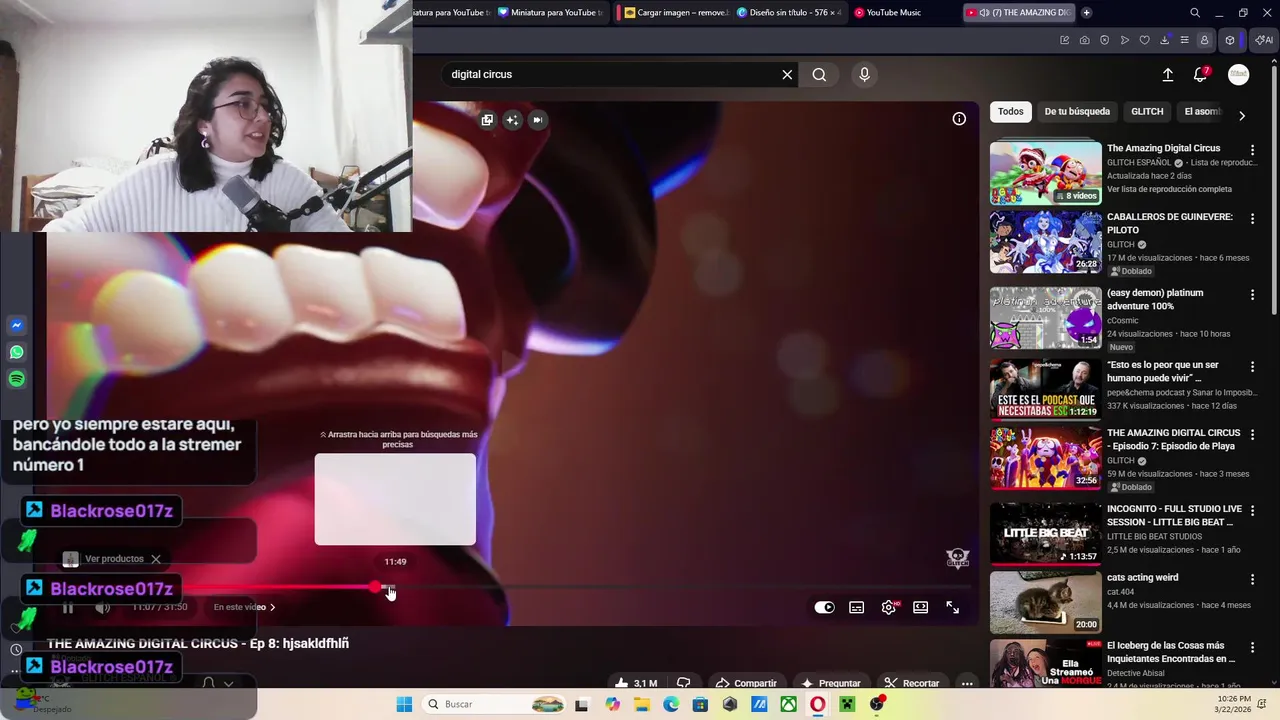Open player settings gear

point(889,607)
